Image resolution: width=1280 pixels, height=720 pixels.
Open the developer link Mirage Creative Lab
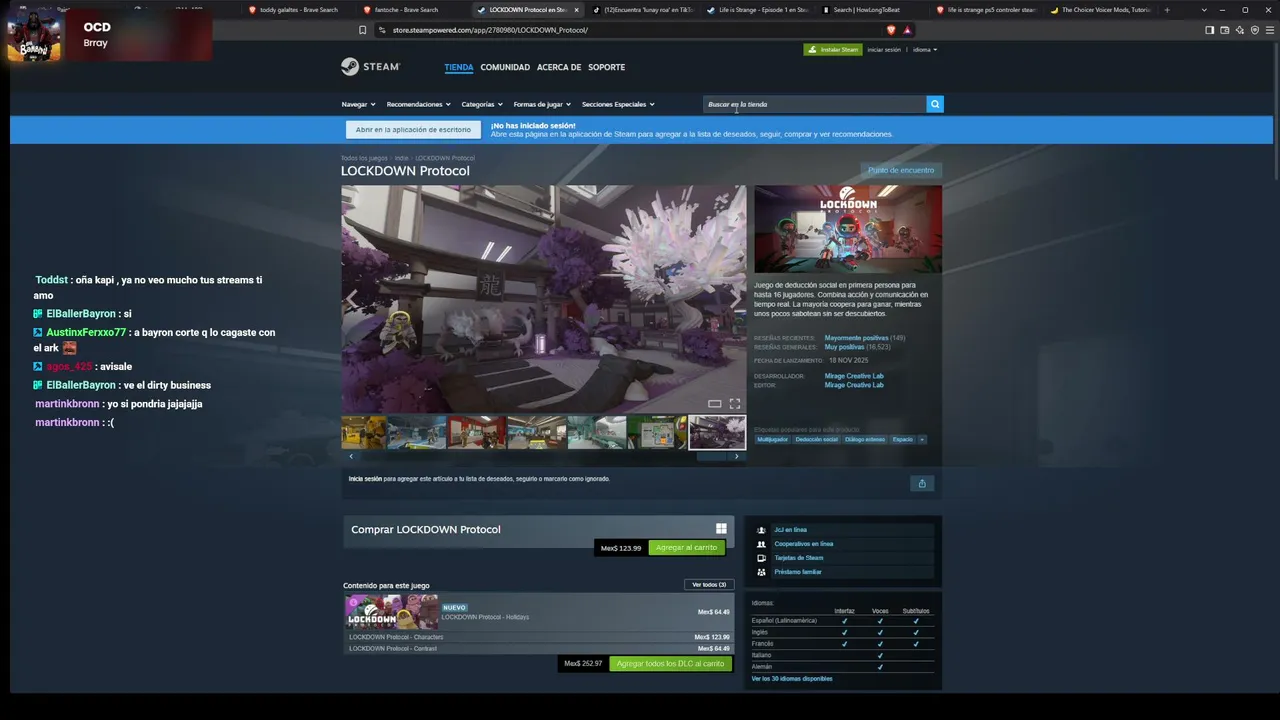coord(854,376)
